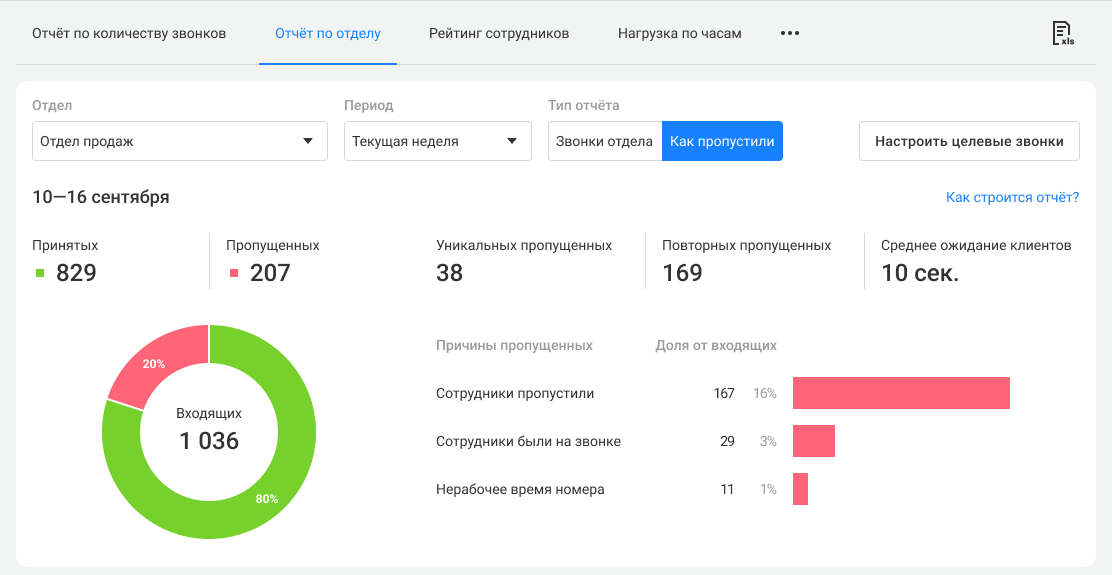This screenshot has height=575, width=1112.
Task: Open the 'Отдел продаж' department dropdown
Action: 180,141
